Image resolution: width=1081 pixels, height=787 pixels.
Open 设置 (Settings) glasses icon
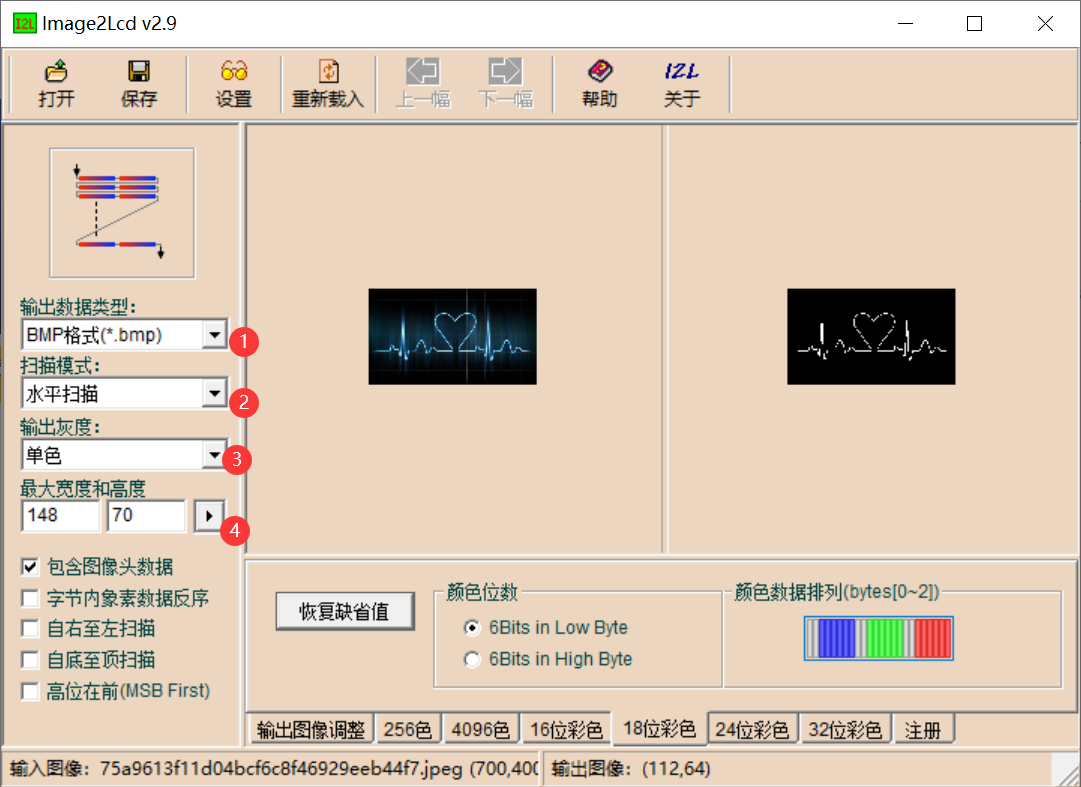(x=234, y=71)
